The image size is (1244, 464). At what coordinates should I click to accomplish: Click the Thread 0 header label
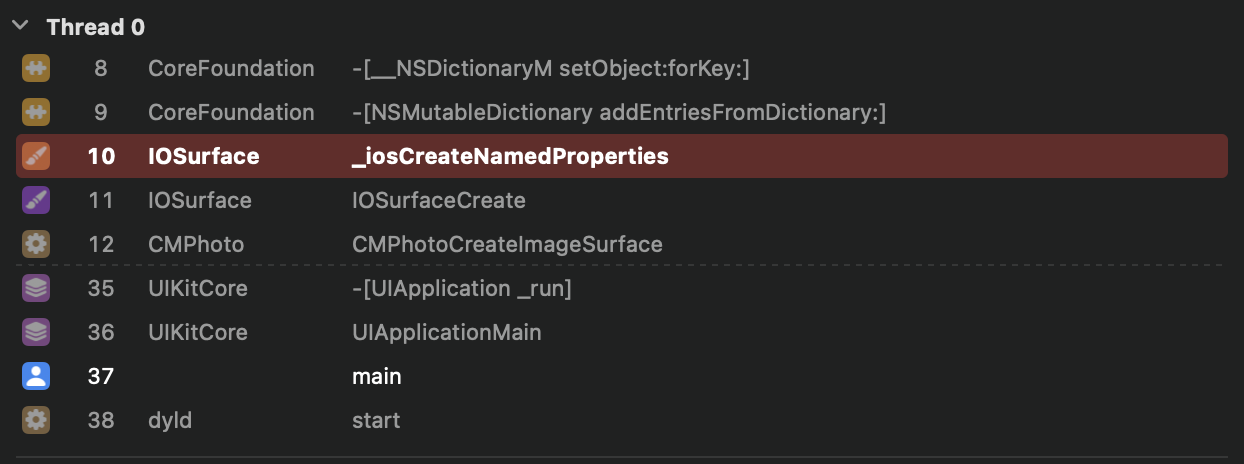(96, 27)
